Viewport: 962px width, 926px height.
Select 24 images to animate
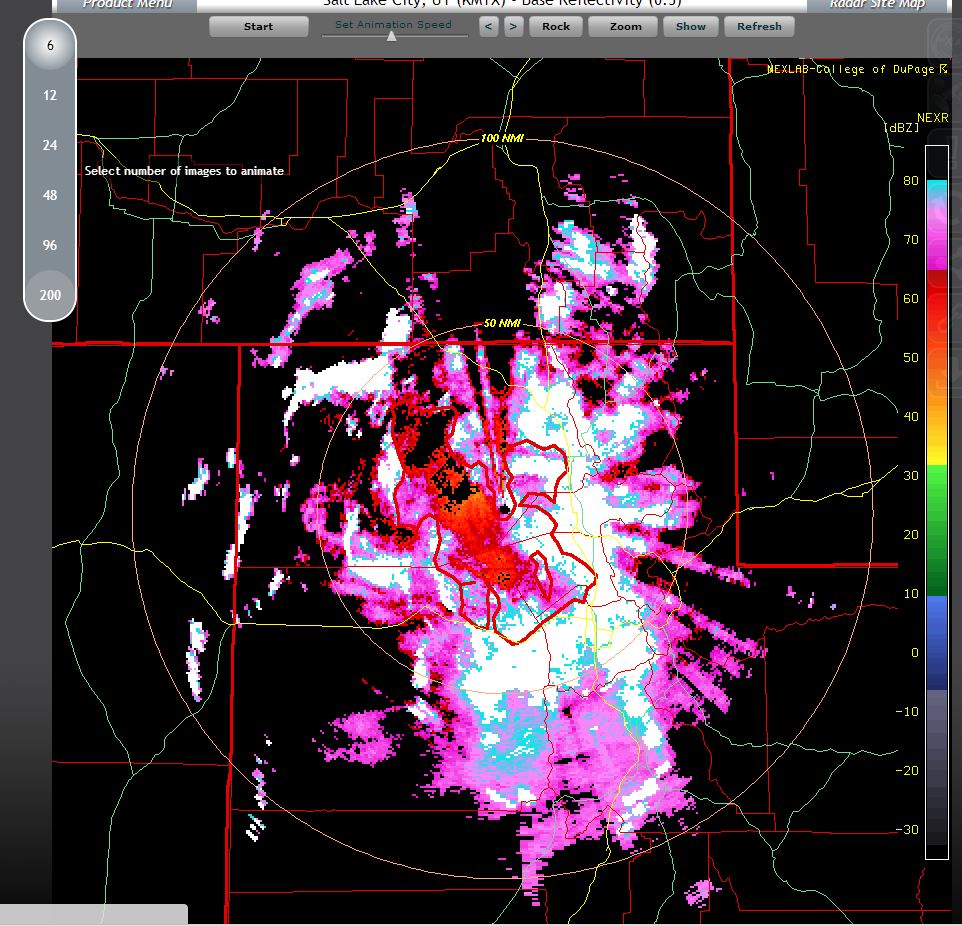50,146
